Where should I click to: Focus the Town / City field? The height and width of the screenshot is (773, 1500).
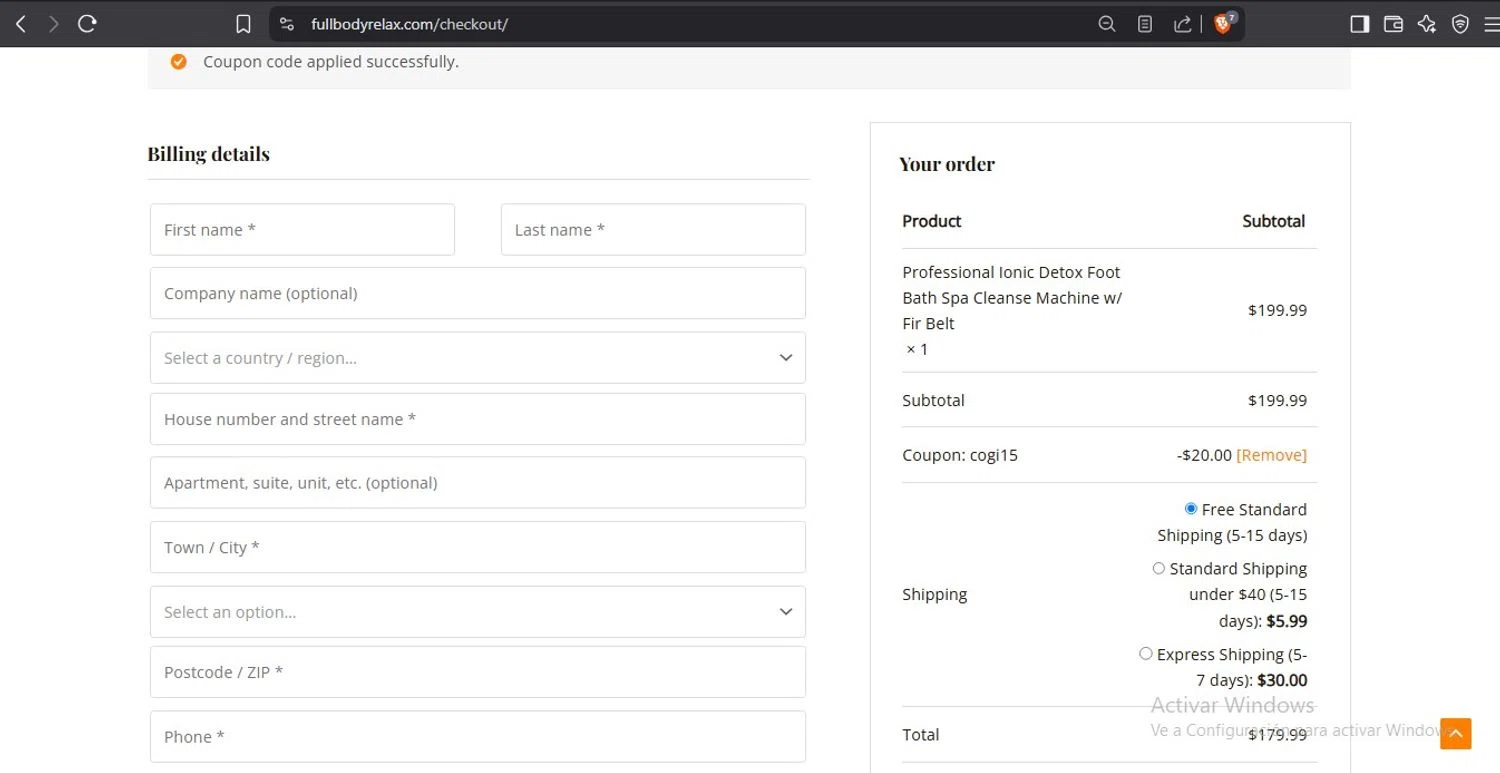(x=478, y=547)
